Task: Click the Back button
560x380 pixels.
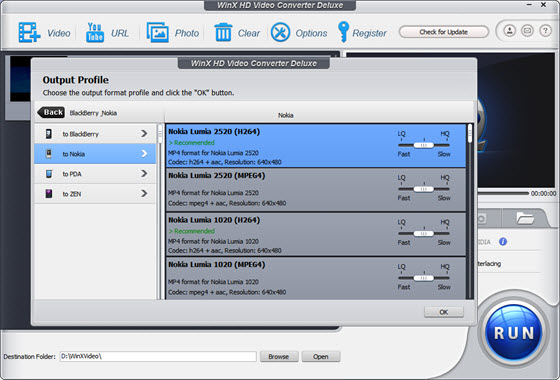Action: 51,112
